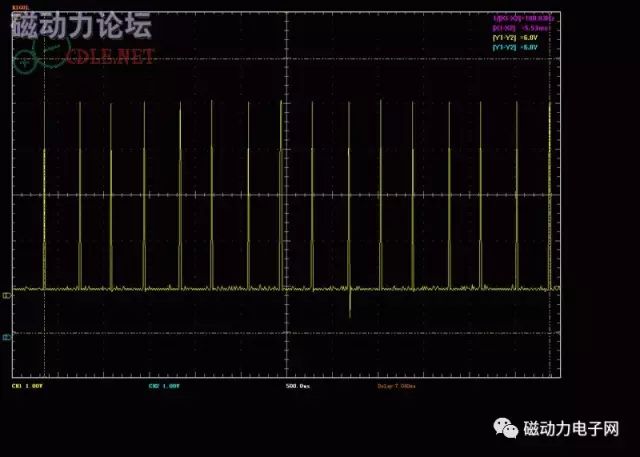Select the yellow CH1 voltage scale readout
The image size is (640, 457).
point(27,386)
